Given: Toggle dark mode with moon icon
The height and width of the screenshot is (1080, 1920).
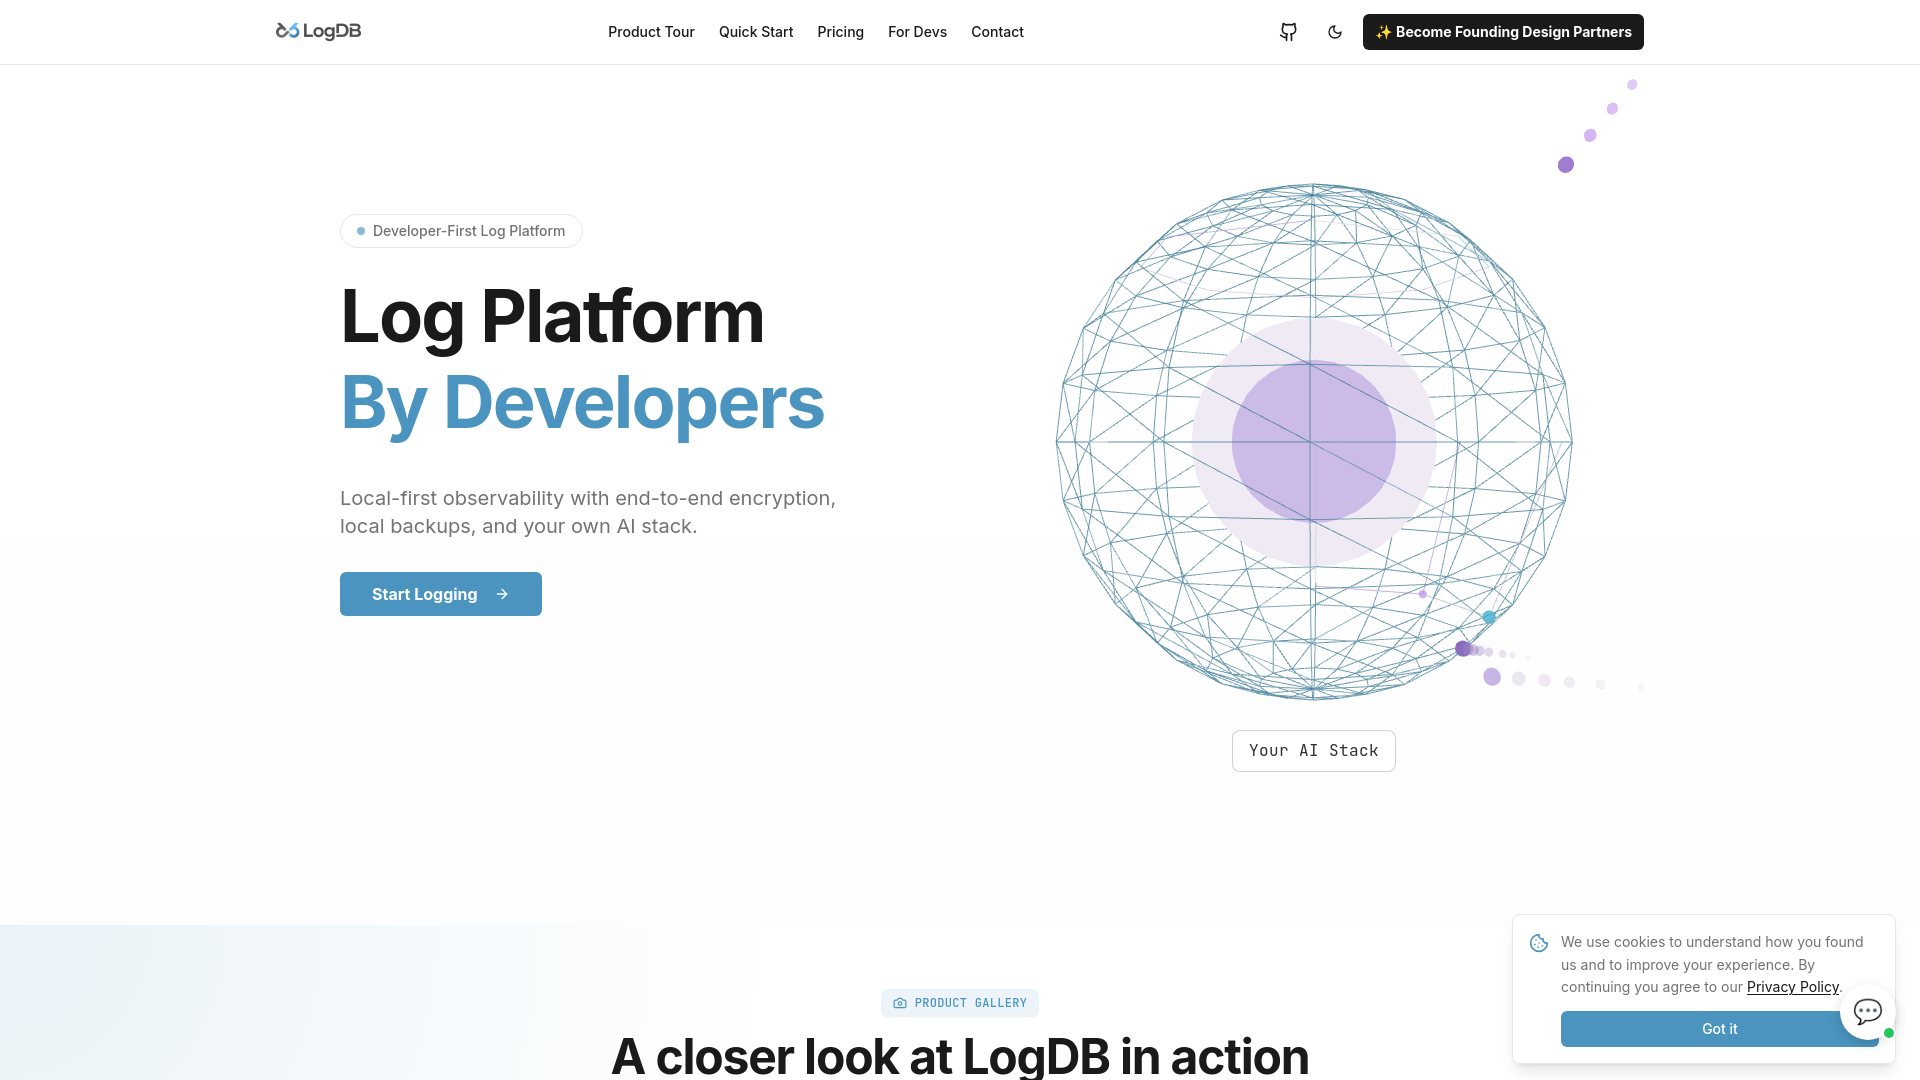Looking at the screenshot, I should (1335, 32).
